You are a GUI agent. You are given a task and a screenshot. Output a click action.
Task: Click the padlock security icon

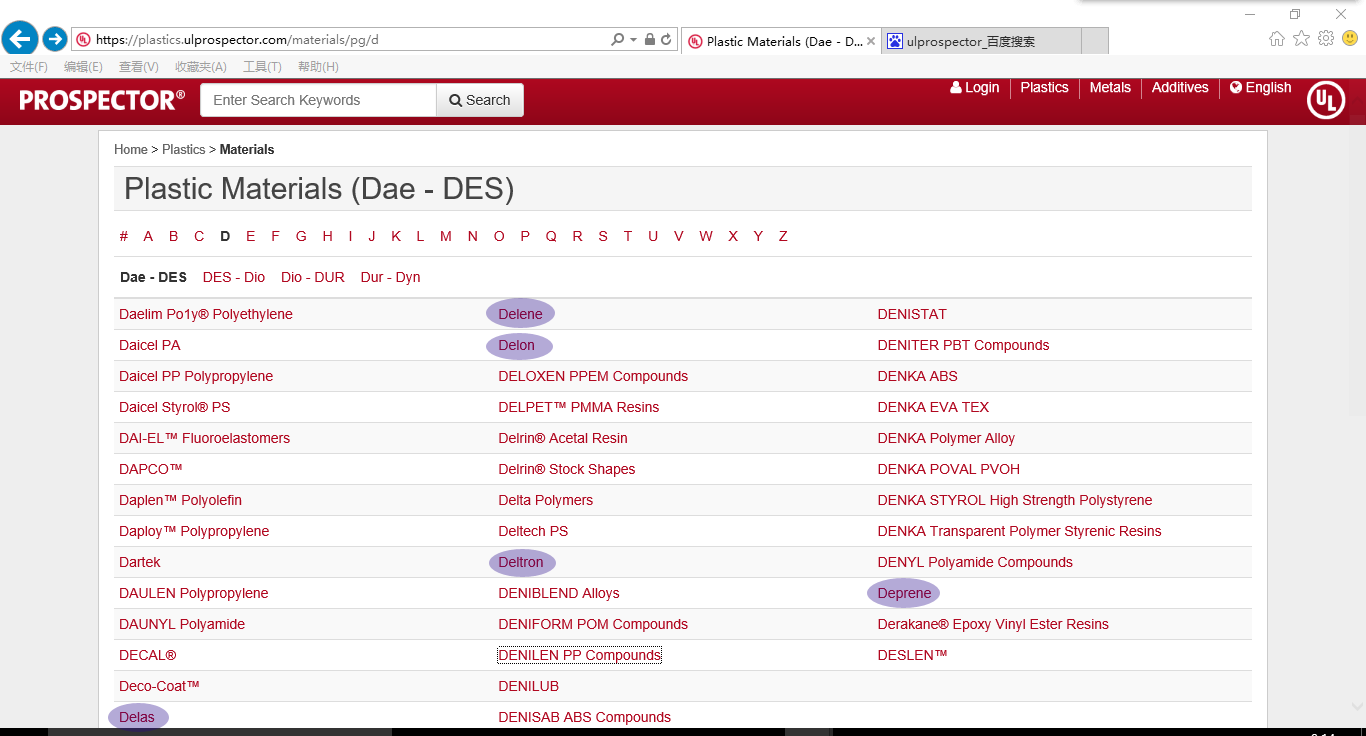point(650,40)
